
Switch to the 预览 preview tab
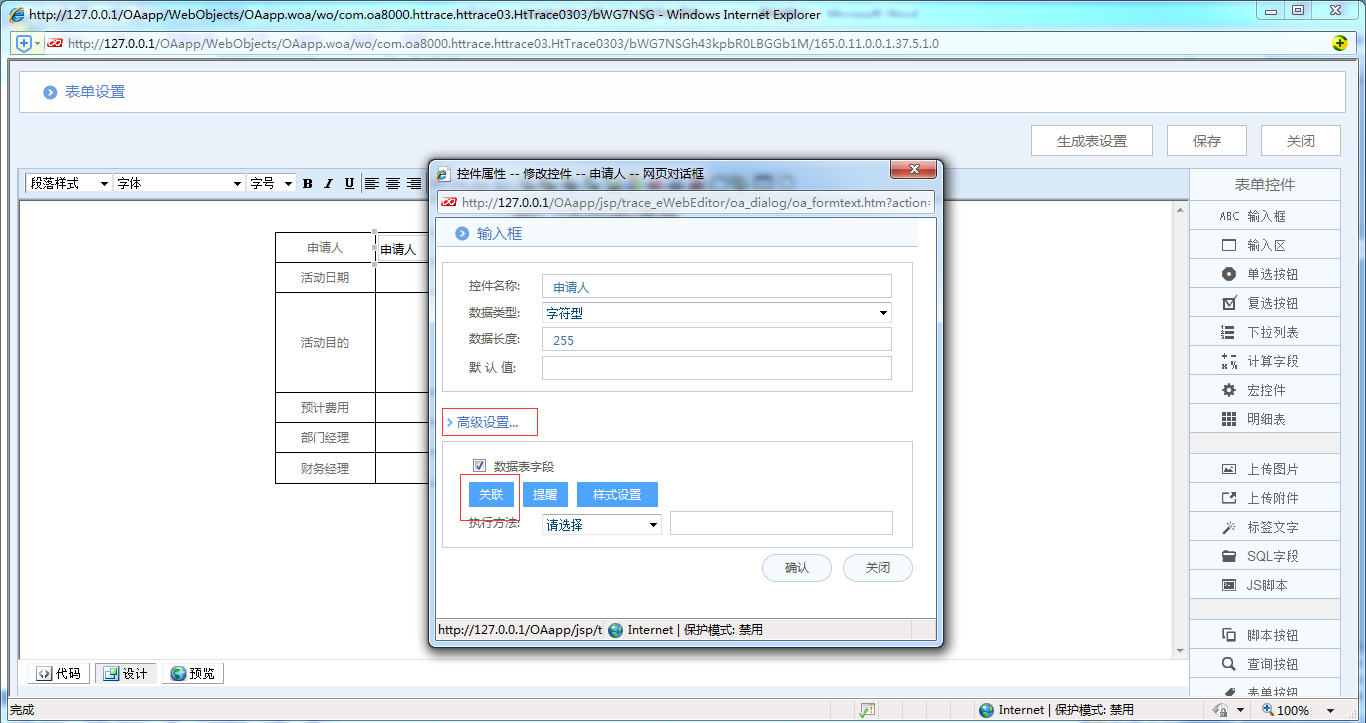coord(193,673)
